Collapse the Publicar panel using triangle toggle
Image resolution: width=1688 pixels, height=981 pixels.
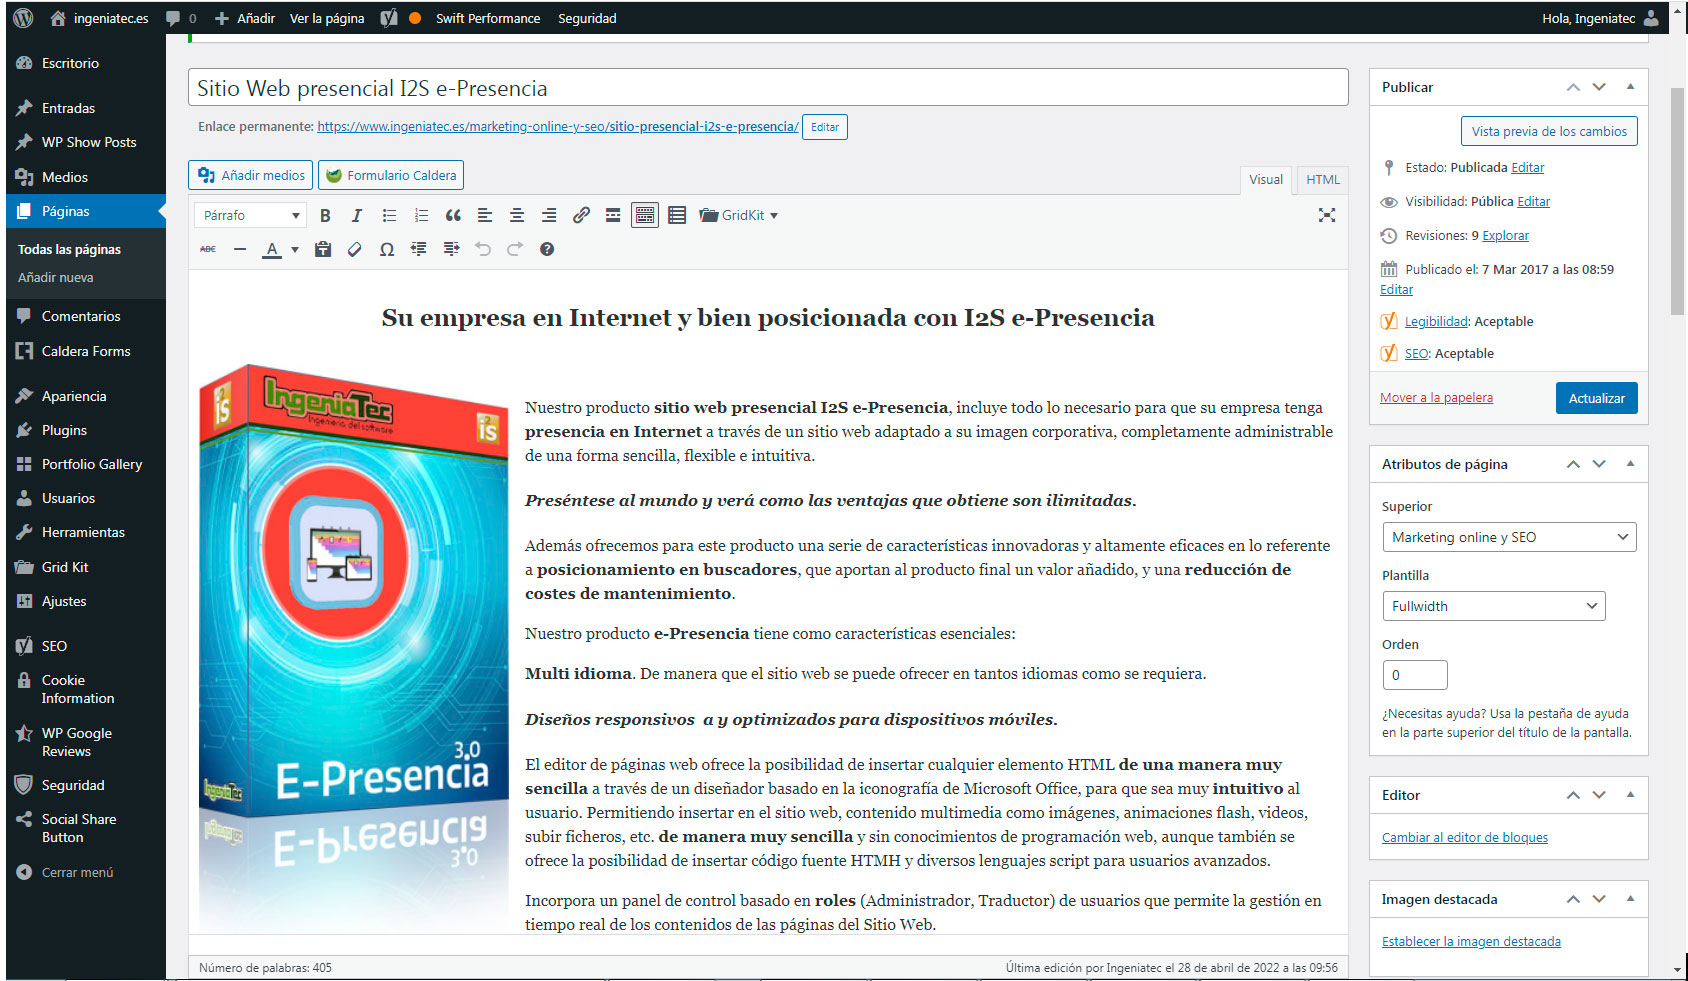(x=1630, y=87)
